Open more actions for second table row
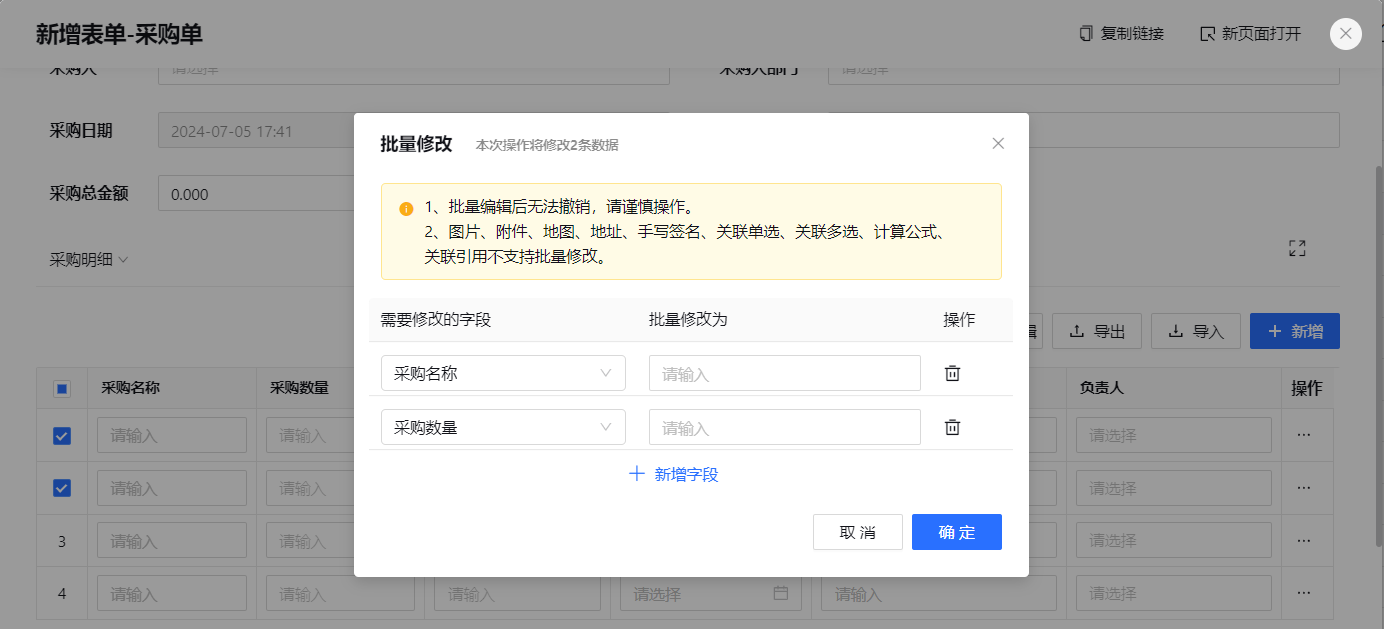 click(1303, 487)
